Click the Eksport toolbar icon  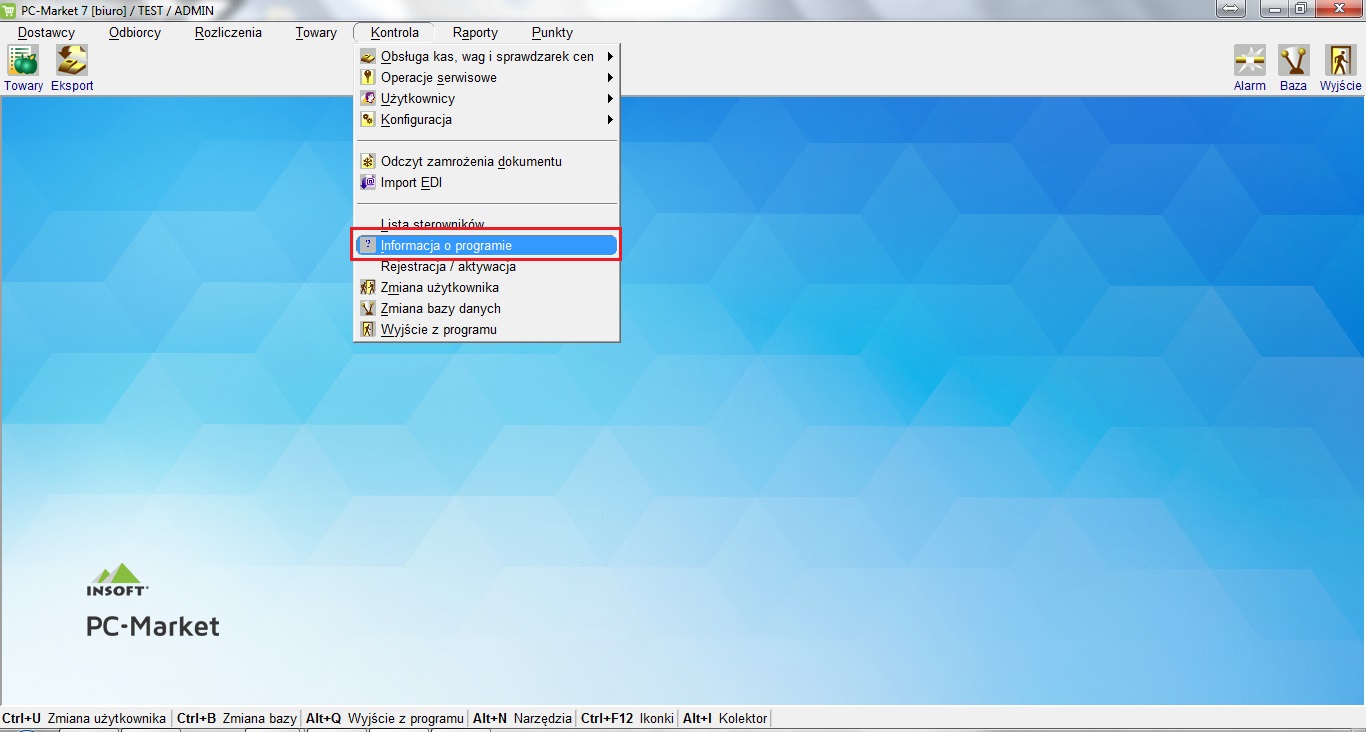point(72,61)
